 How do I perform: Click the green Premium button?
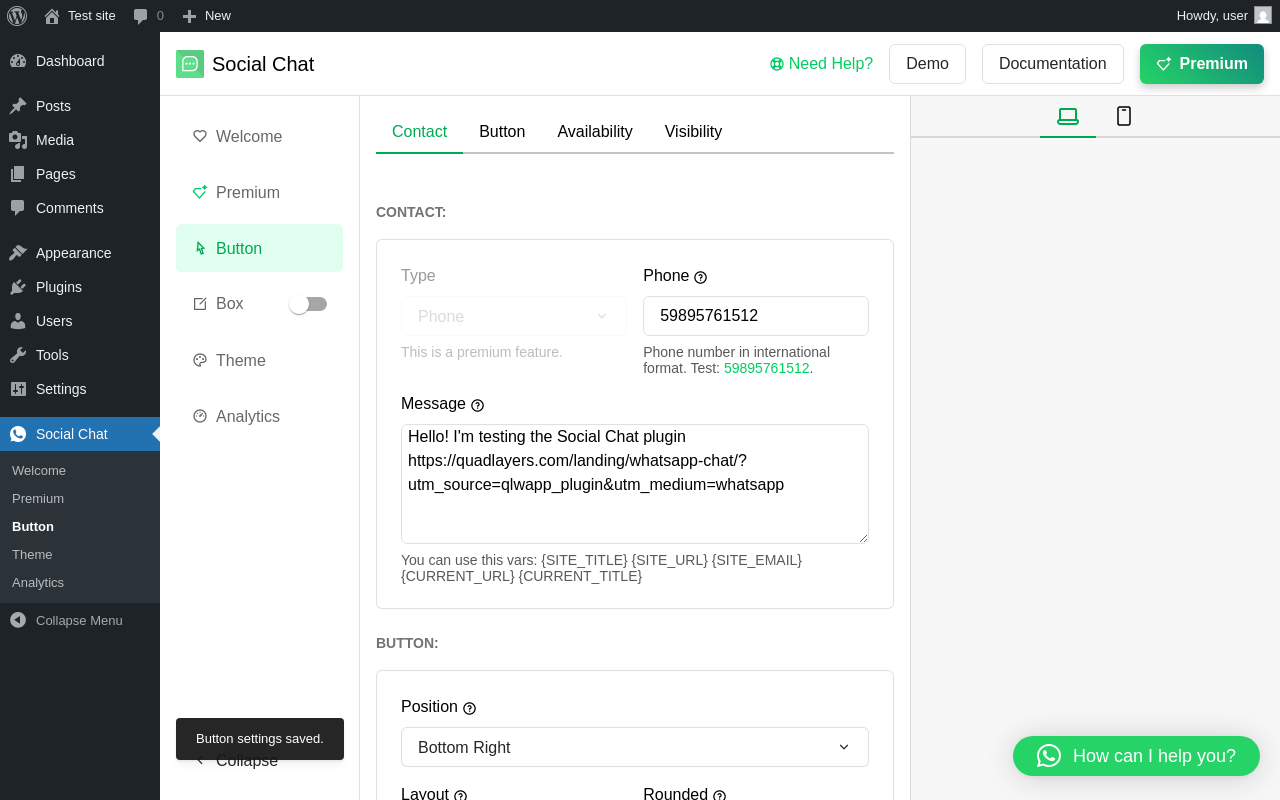click(x=1201, y=64)
